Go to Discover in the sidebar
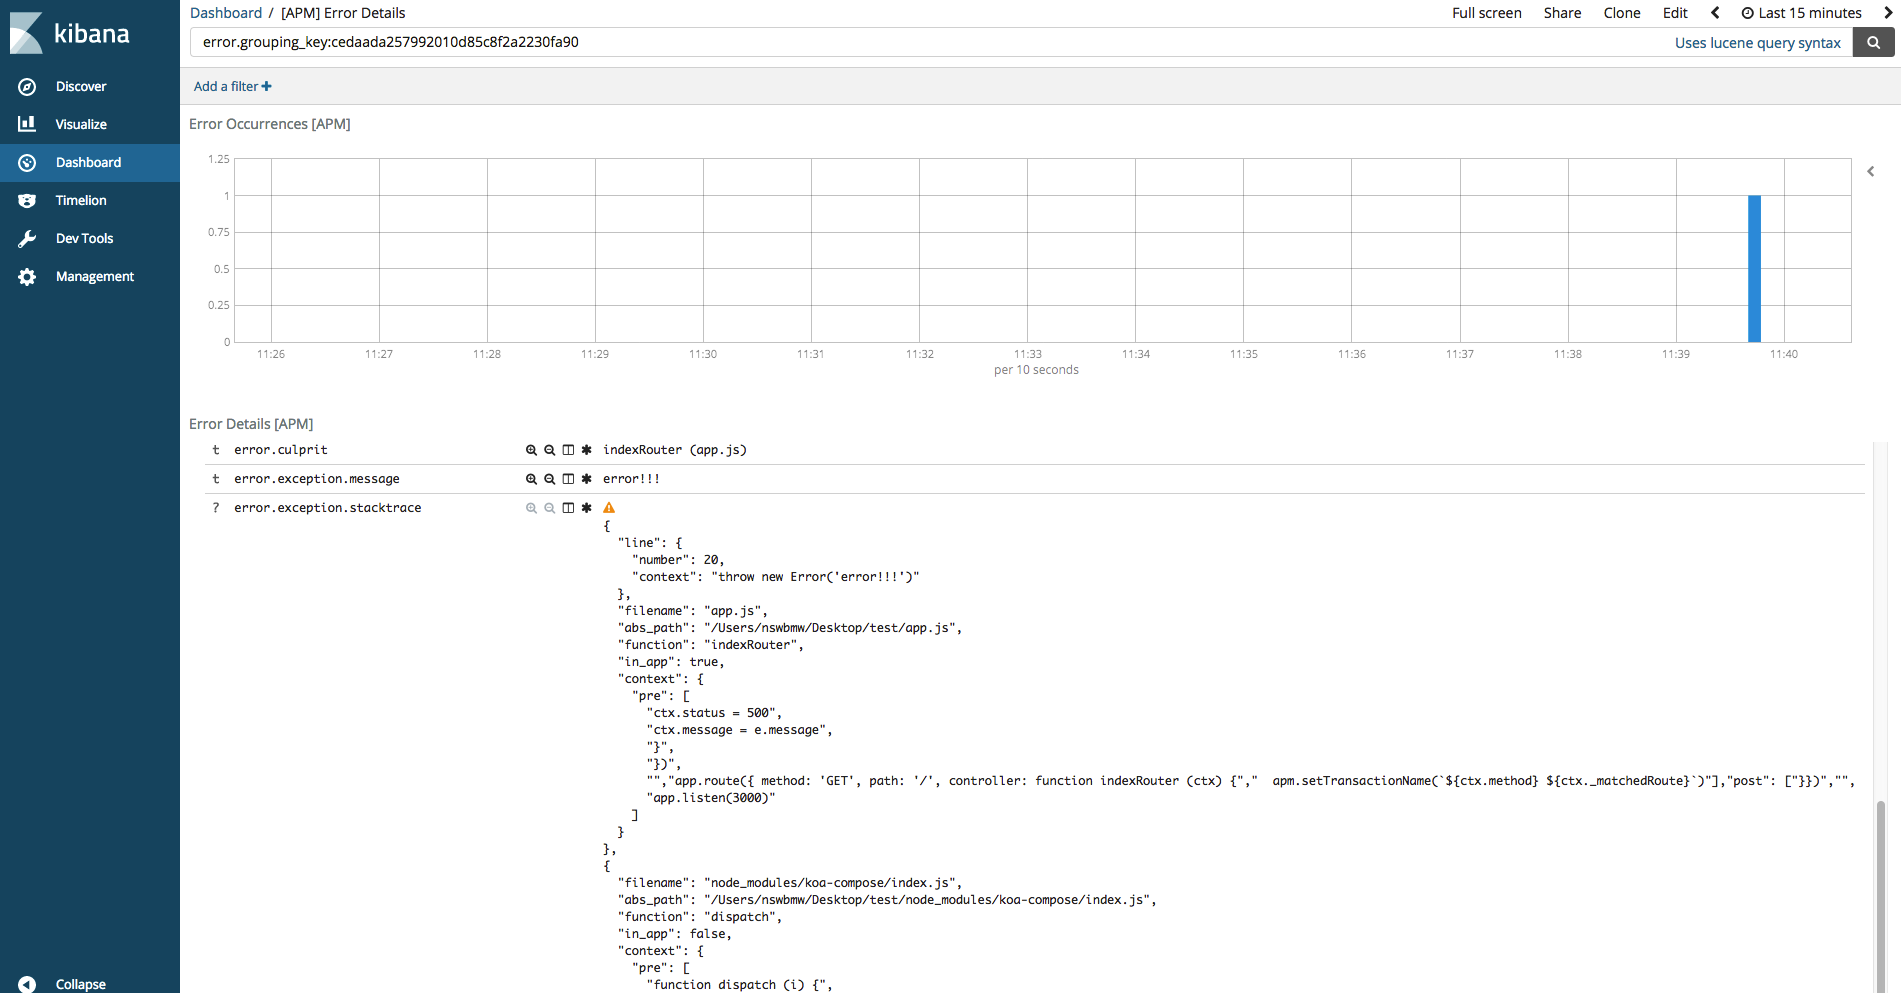The width and height of the screenshot is (1901, 993). [81, 87]
